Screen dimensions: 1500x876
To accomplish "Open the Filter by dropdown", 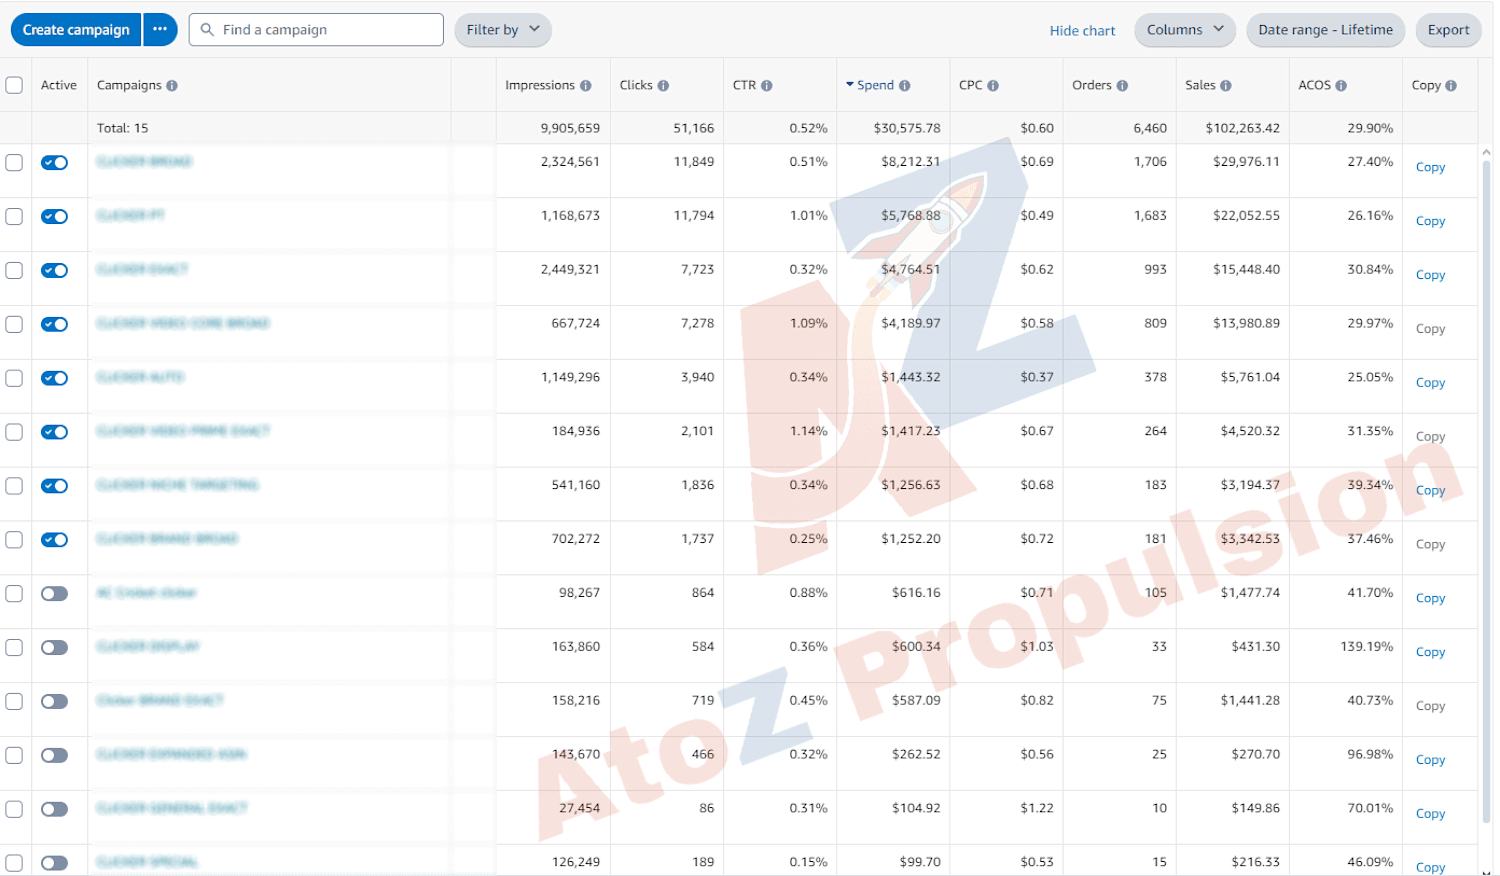I will [503, 30].
